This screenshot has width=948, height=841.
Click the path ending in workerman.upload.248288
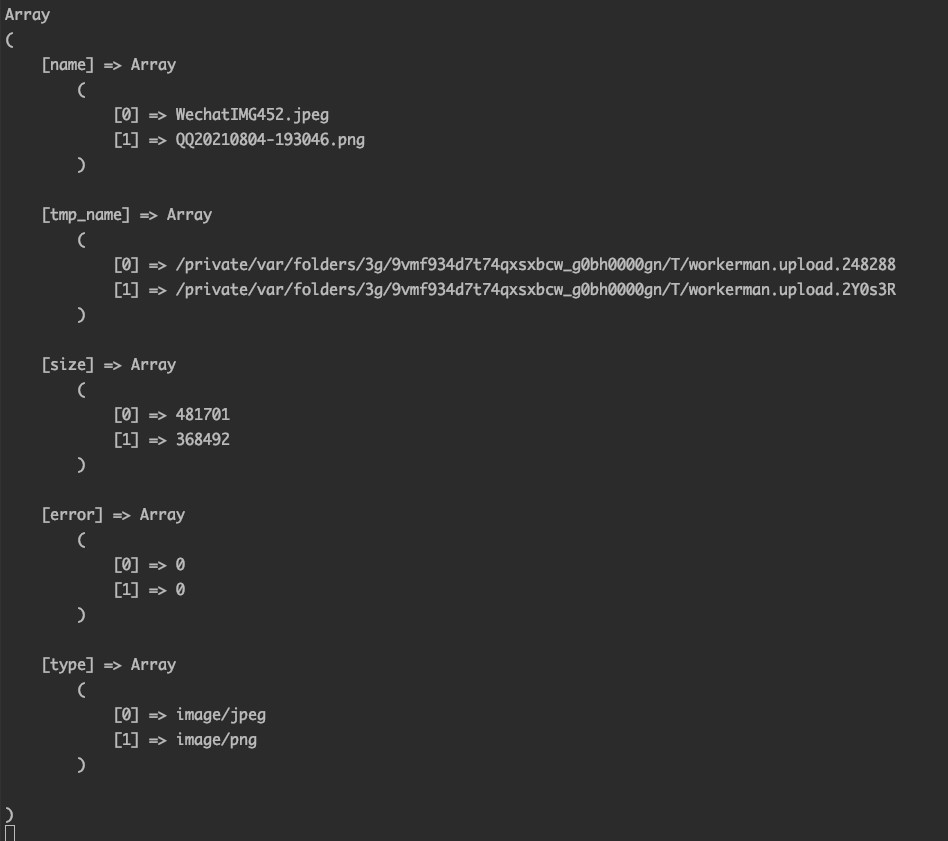pyautogui.click(x=535, y=265)
